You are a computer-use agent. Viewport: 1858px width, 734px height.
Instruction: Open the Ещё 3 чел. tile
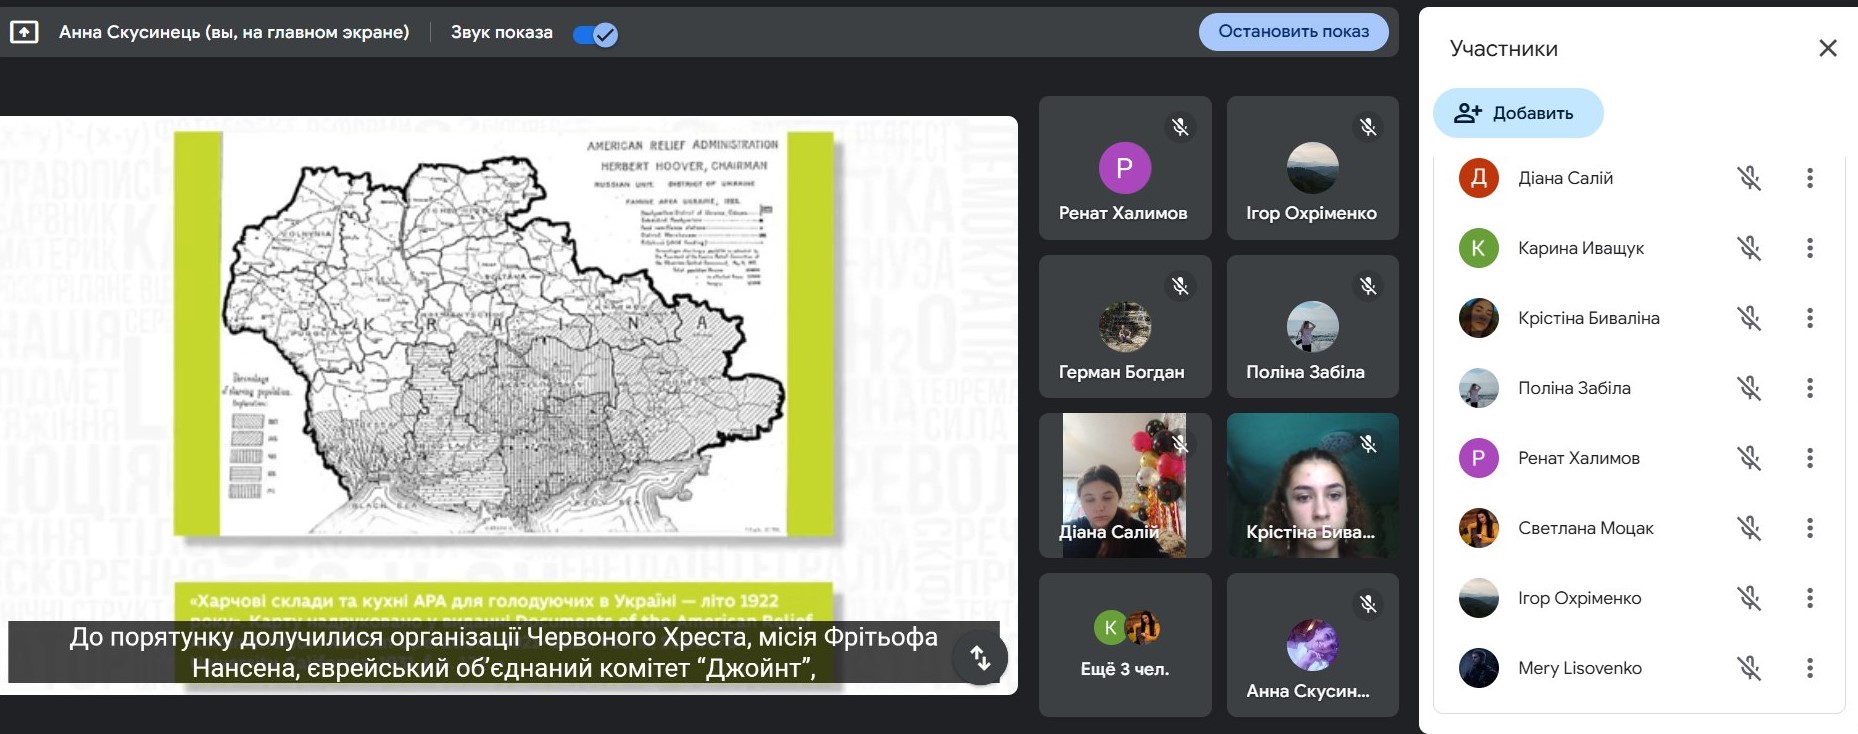click(x=1125, y=645)
